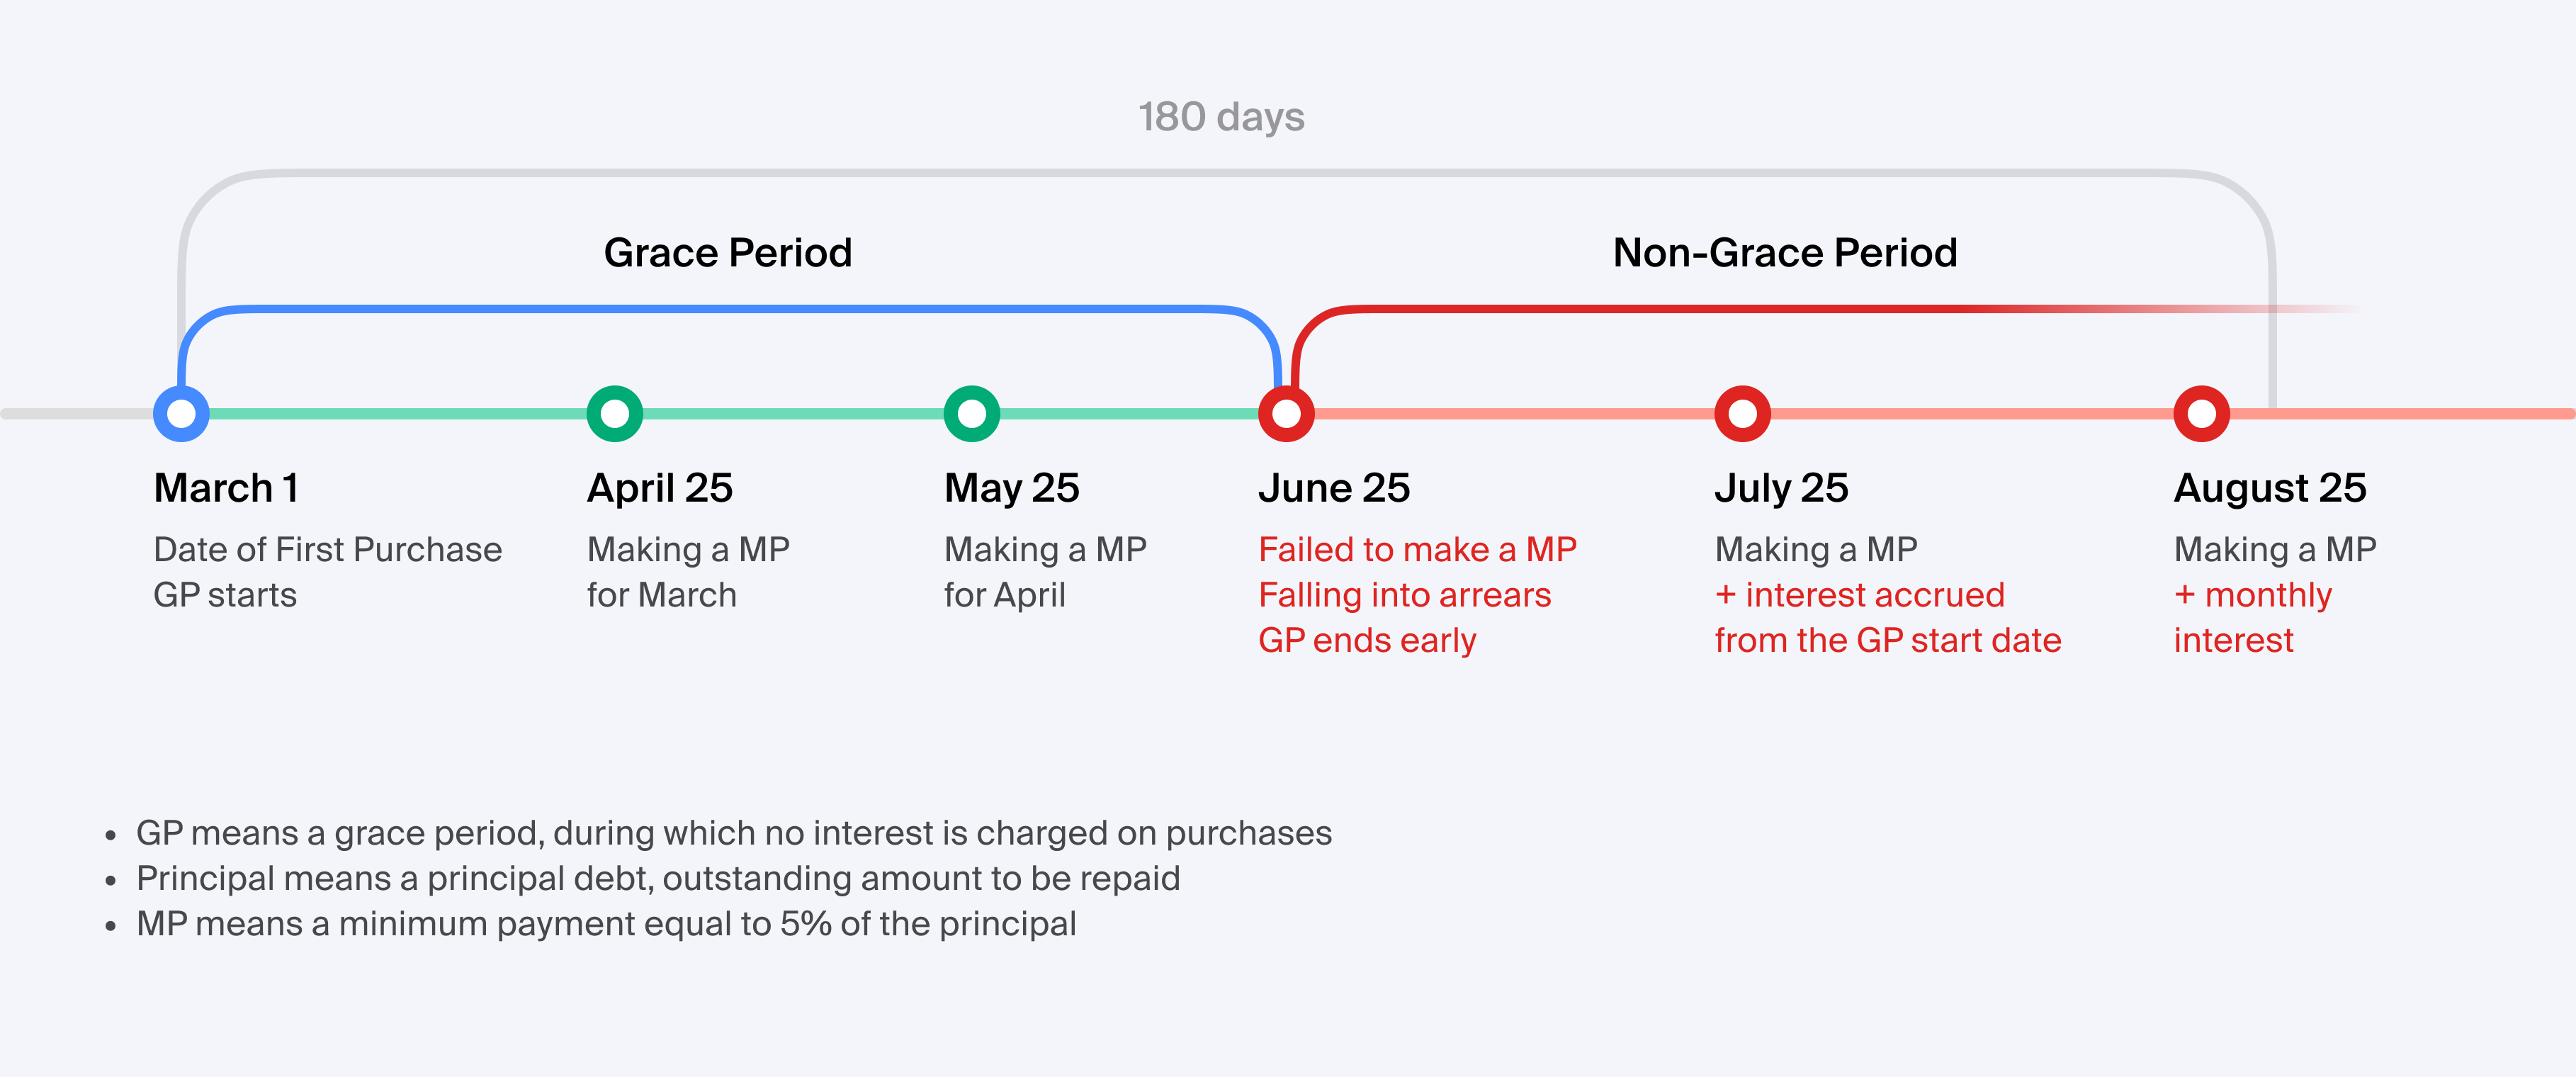Select the "August 25" date label
The height and width of the screenshot is (1077, 2576).
(2269, 488)
